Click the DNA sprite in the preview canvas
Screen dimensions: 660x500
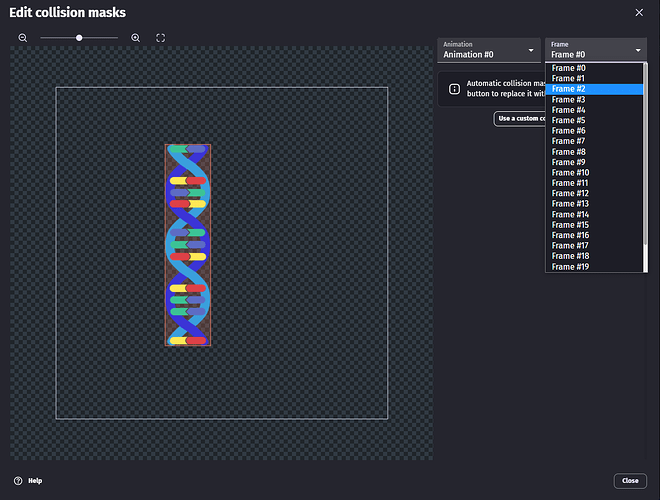[188, 245]
